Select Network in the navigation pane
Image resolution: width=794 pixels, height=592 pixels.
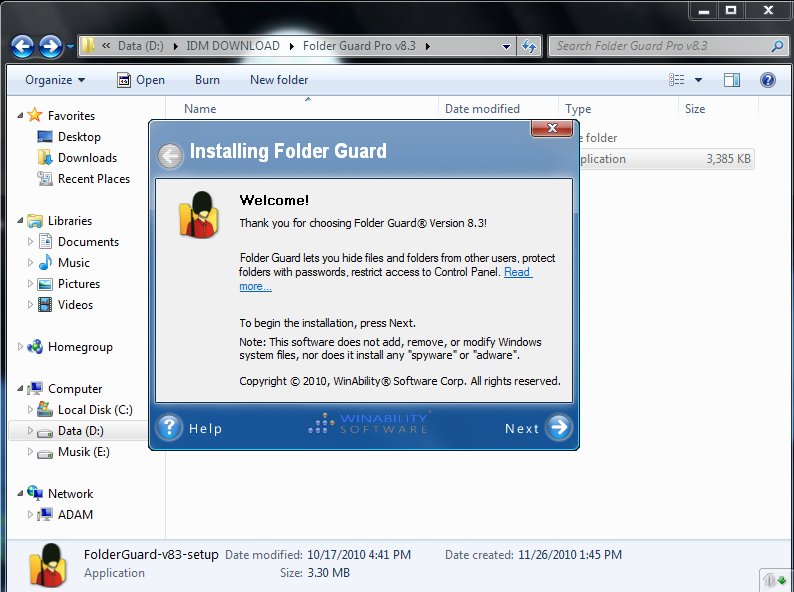tap(70, 494)
